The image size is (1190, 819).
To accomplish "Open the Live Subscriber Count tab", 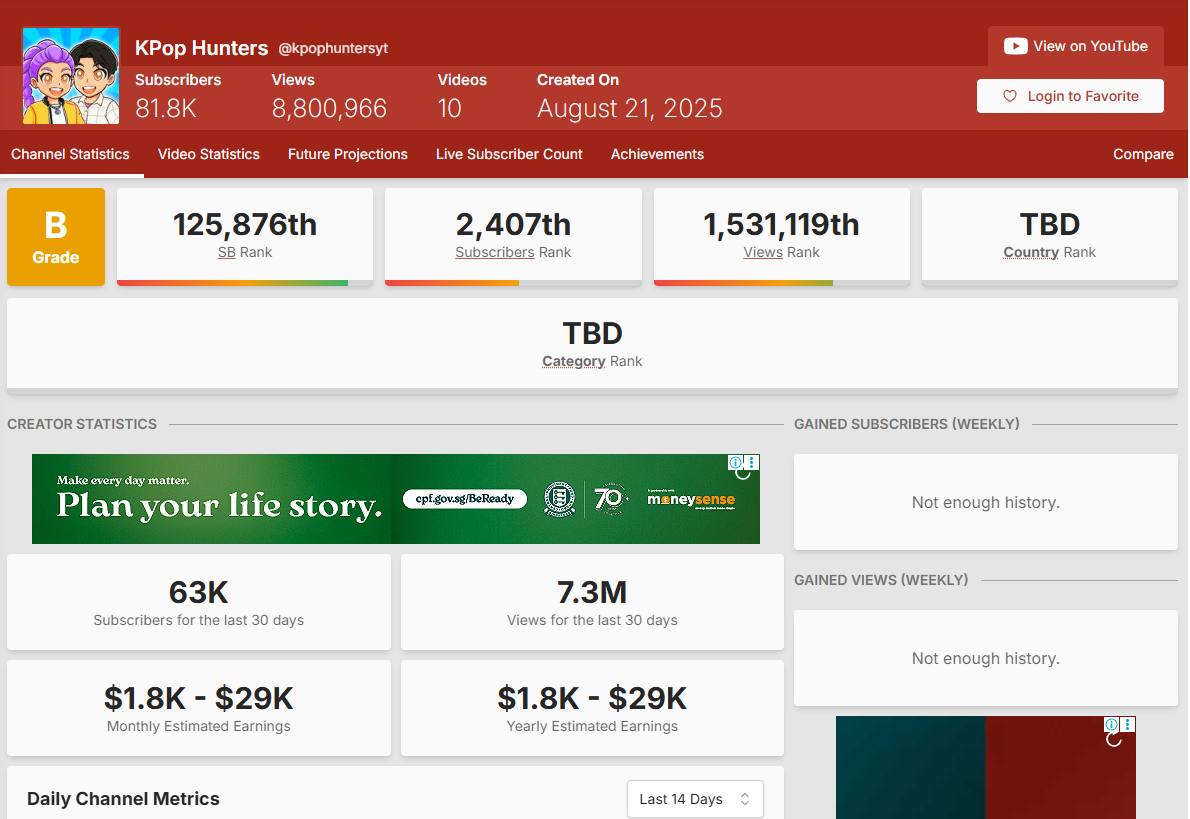I will click(x=509, y=154).
